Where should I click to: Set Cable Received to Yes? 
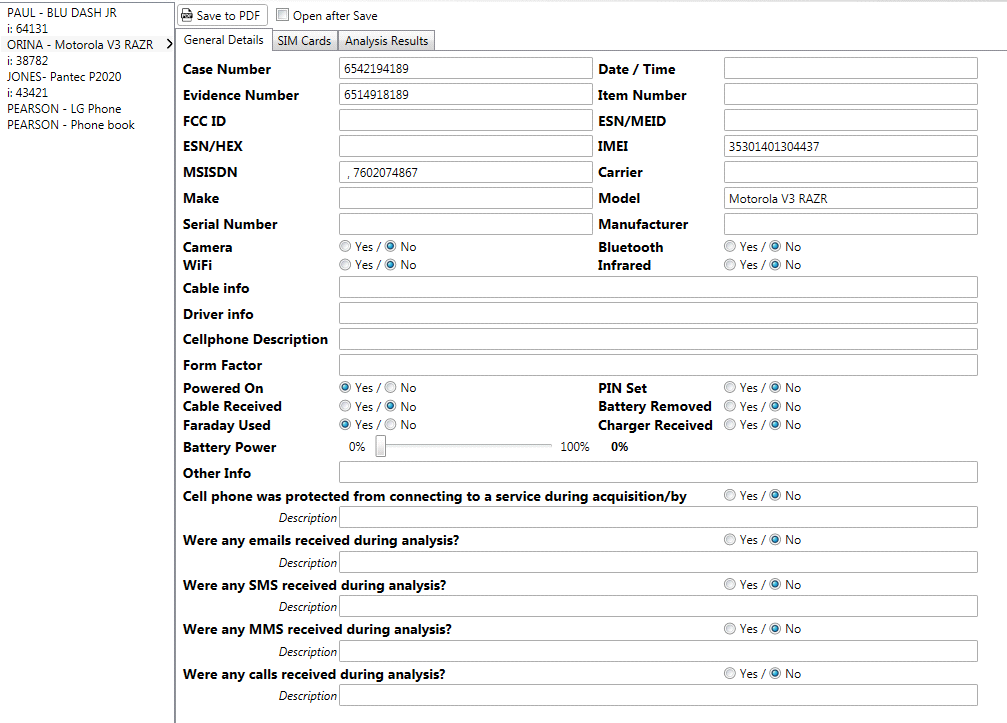(346, 406)
